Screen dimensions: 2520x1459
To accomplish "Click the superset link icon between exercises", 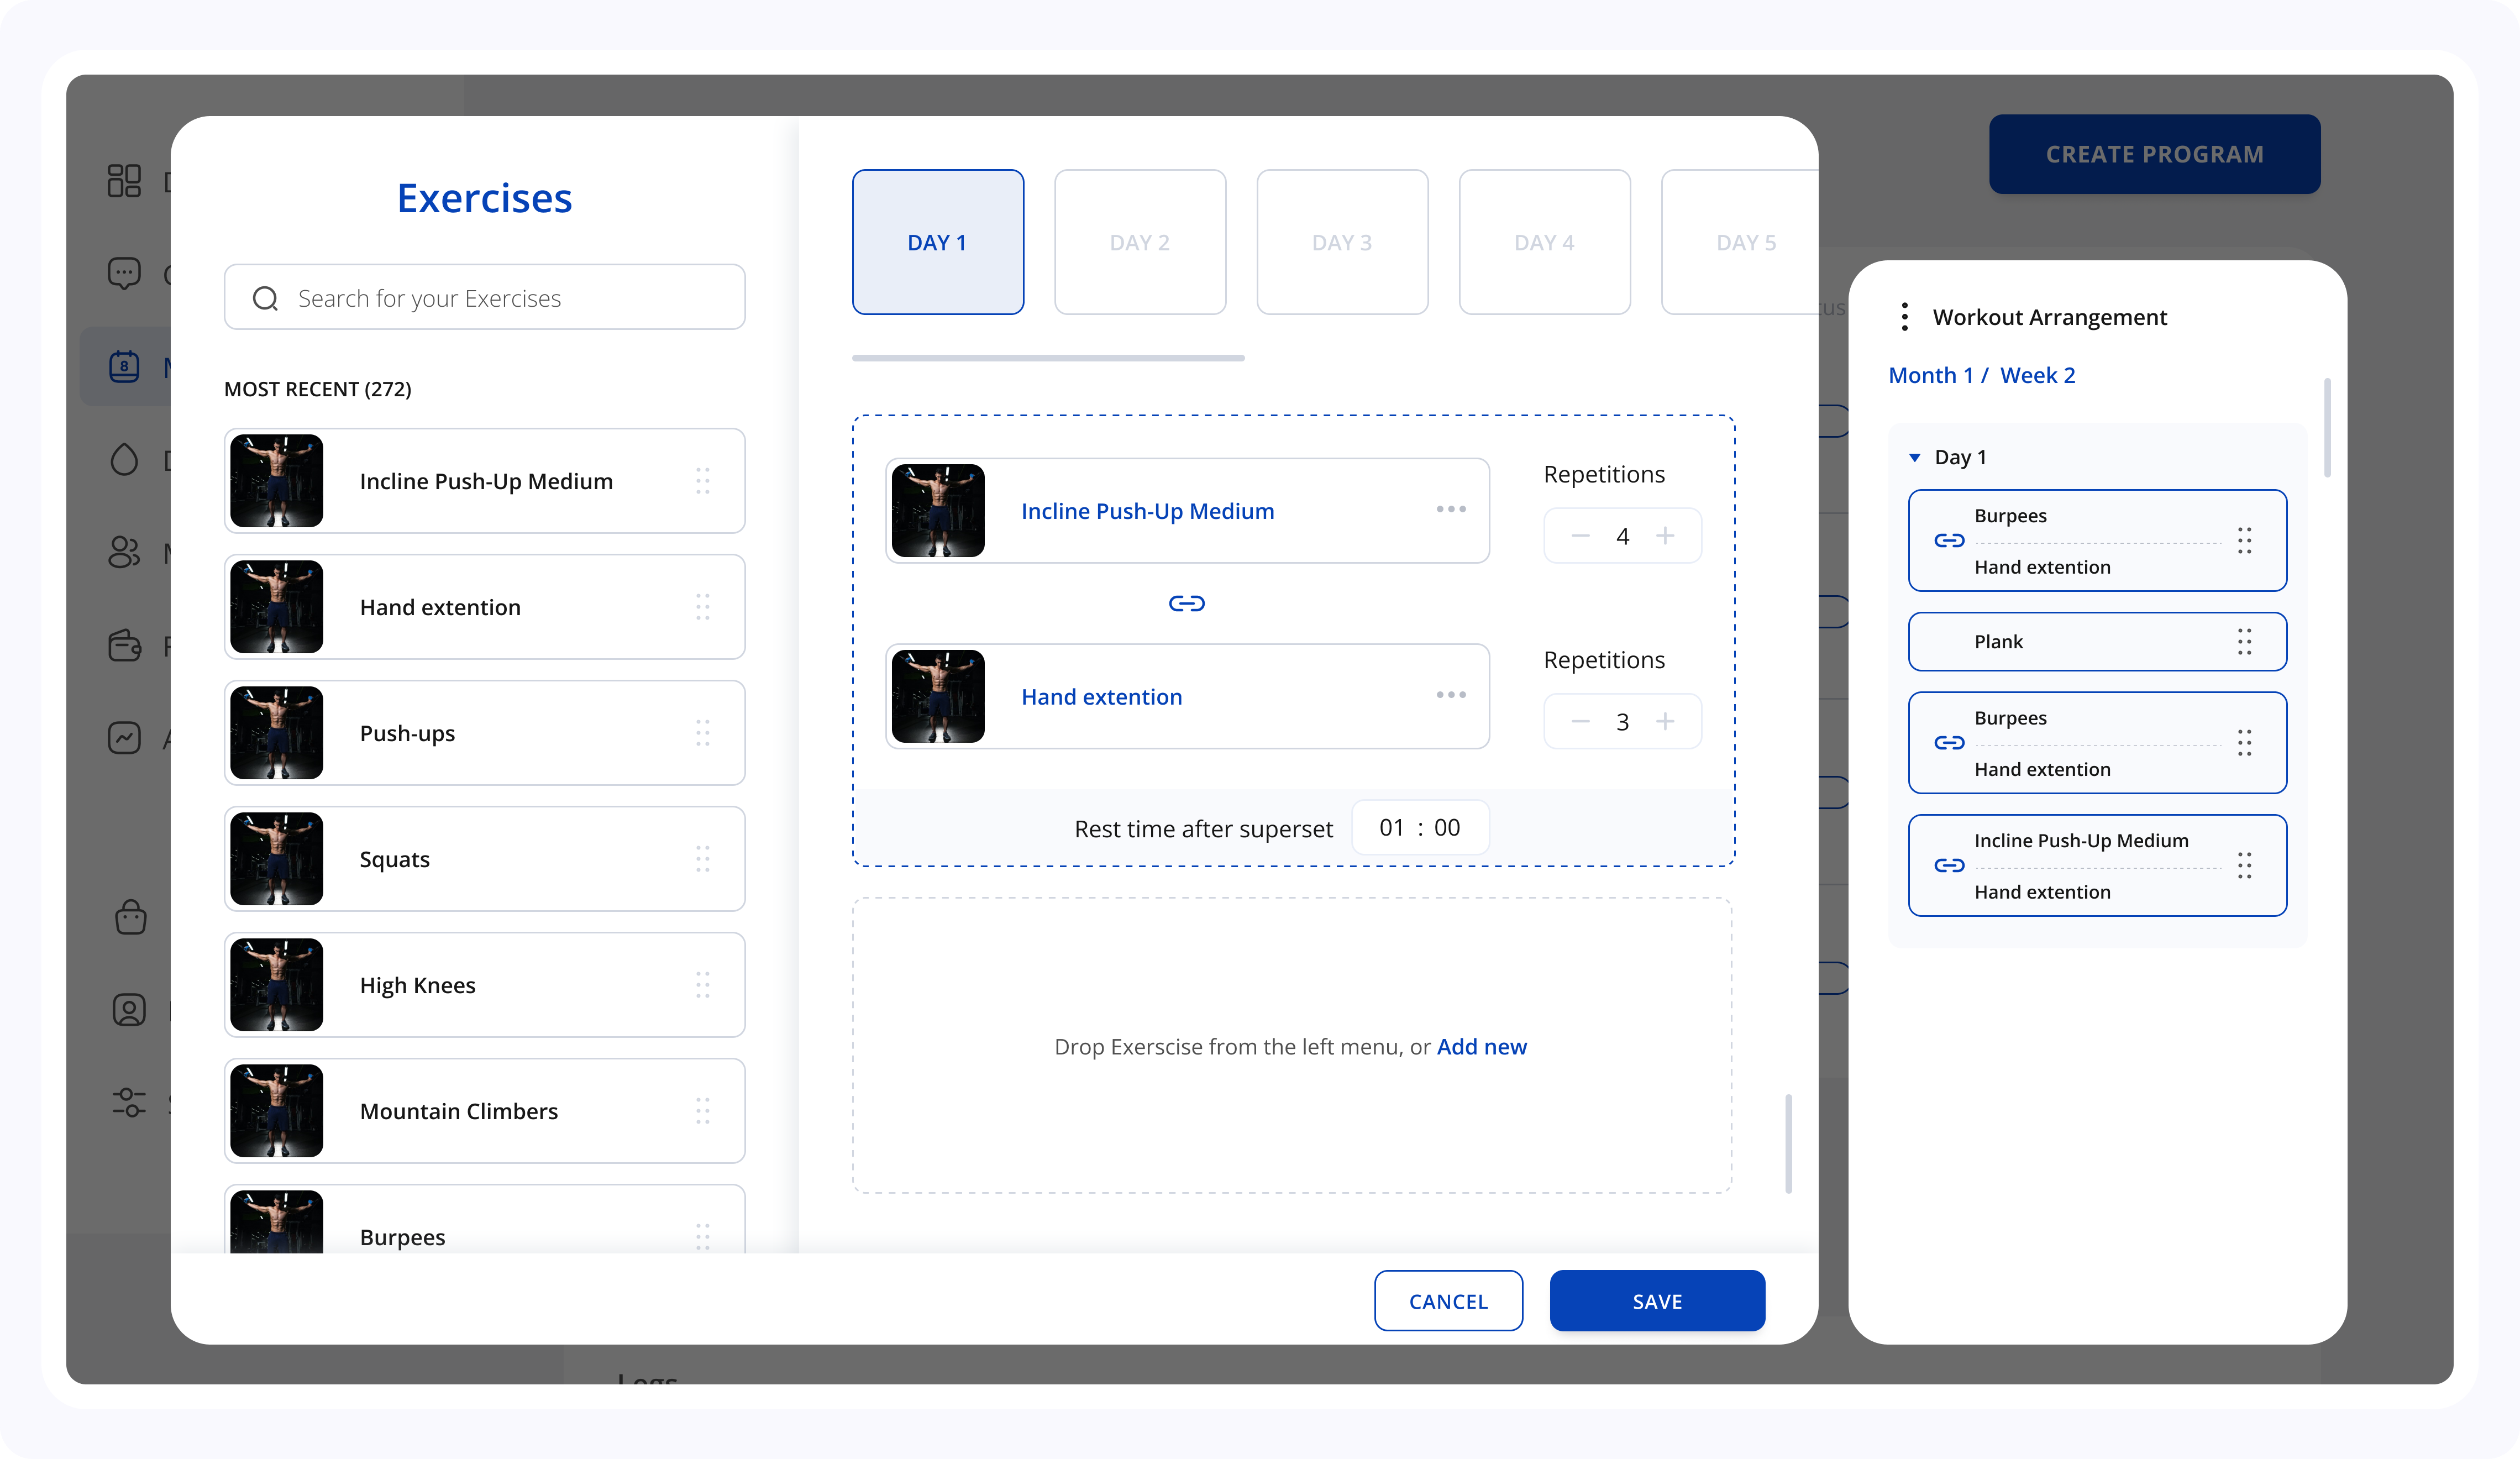I will 1186,603.
